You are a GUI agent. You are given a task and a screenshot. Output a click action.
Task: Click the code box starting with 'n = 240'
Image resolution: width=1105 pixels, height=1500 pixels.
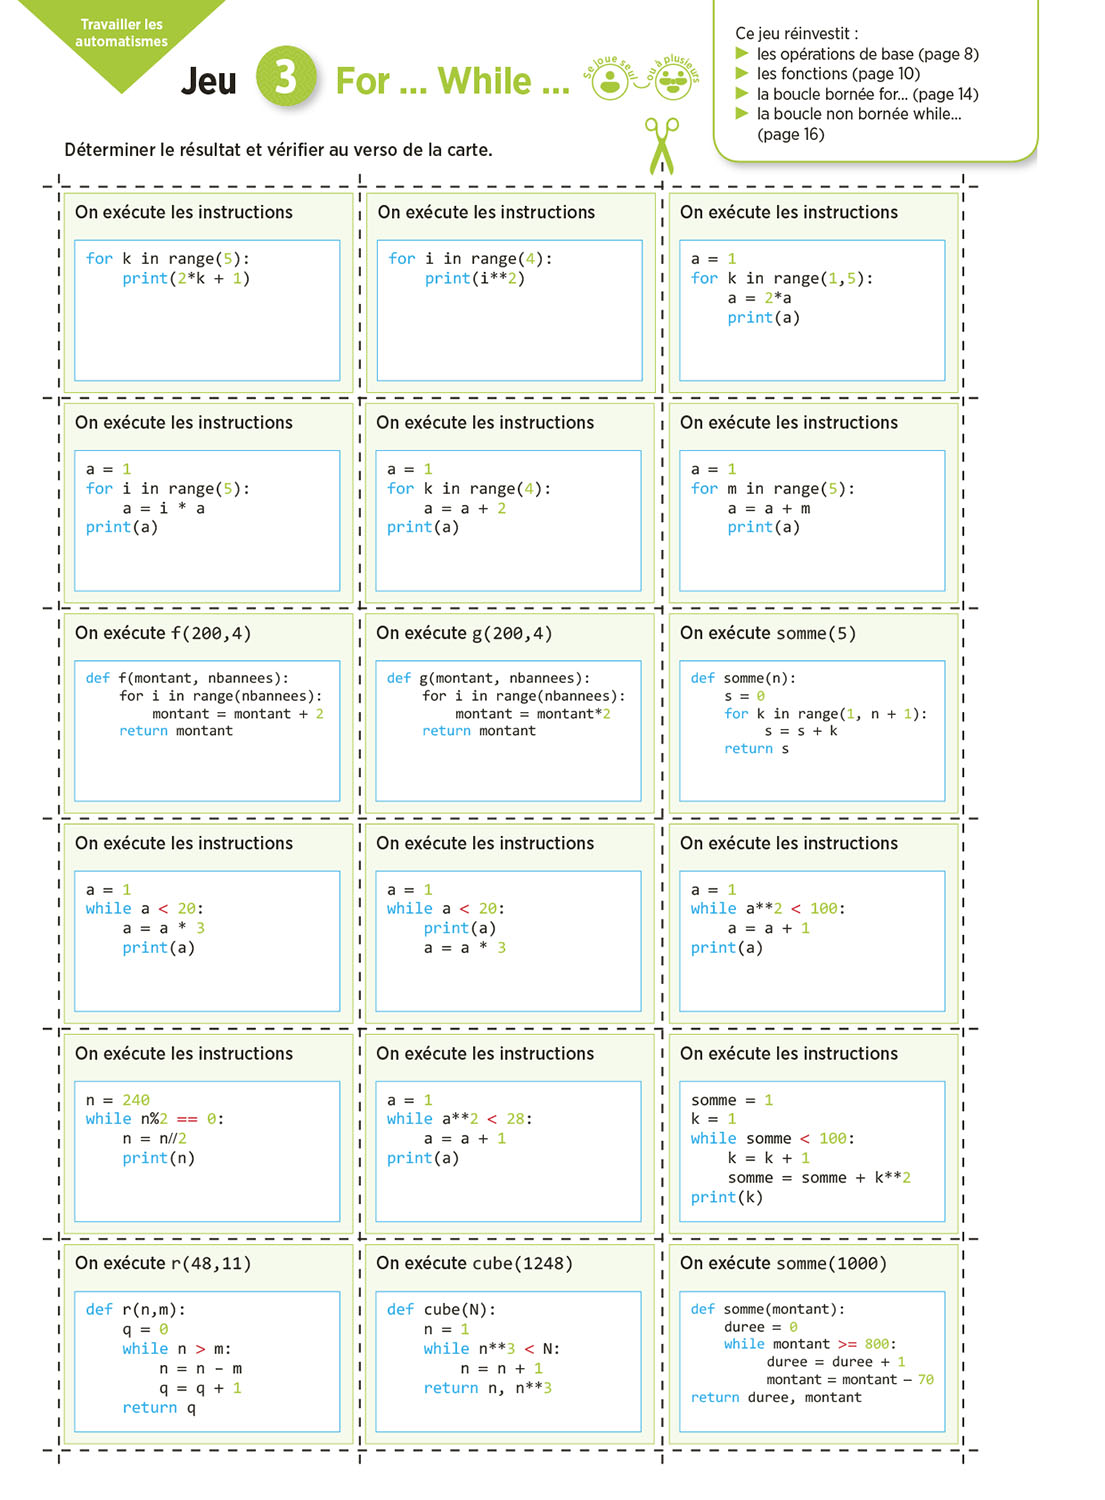click(207, 1150)
